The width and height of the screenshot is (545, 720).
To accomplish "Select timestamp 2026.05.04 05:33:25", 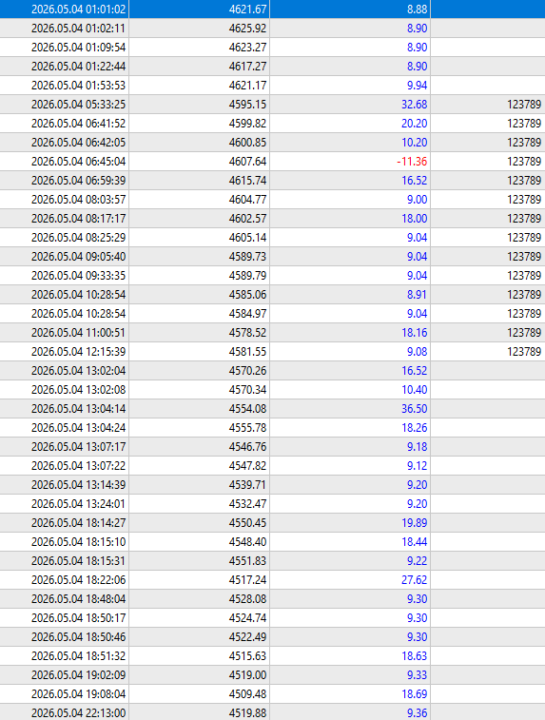I will (x=78, y=105).
